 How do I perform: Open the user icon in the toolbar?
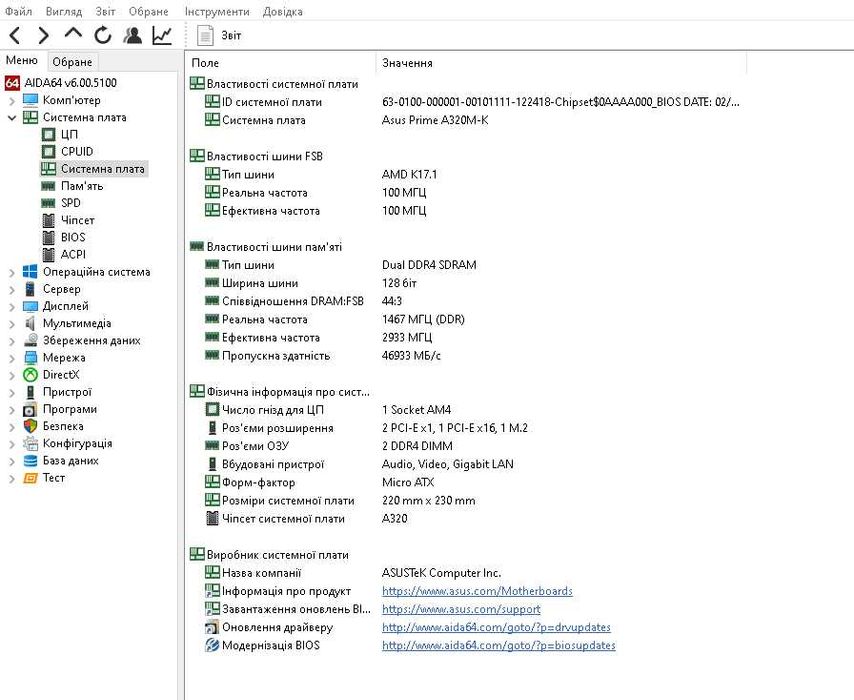132,35
